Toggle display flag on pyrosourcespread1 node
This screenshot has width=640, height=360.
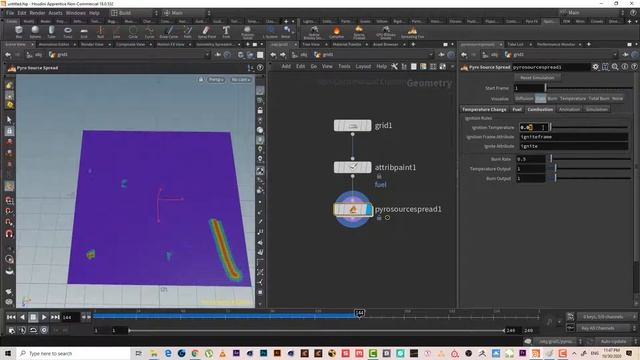[x=369, y=210]
